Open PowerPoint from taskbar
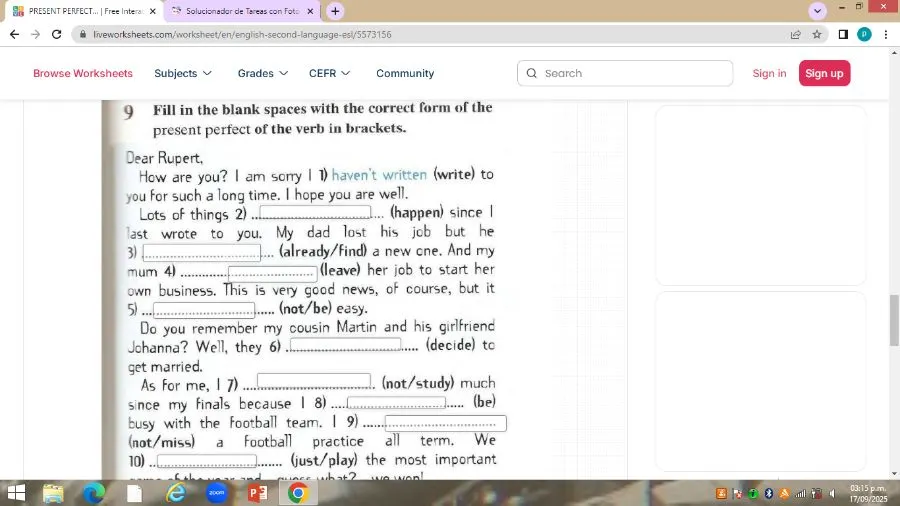This screenshot has height=506, width=900. (x=257, y=493)
